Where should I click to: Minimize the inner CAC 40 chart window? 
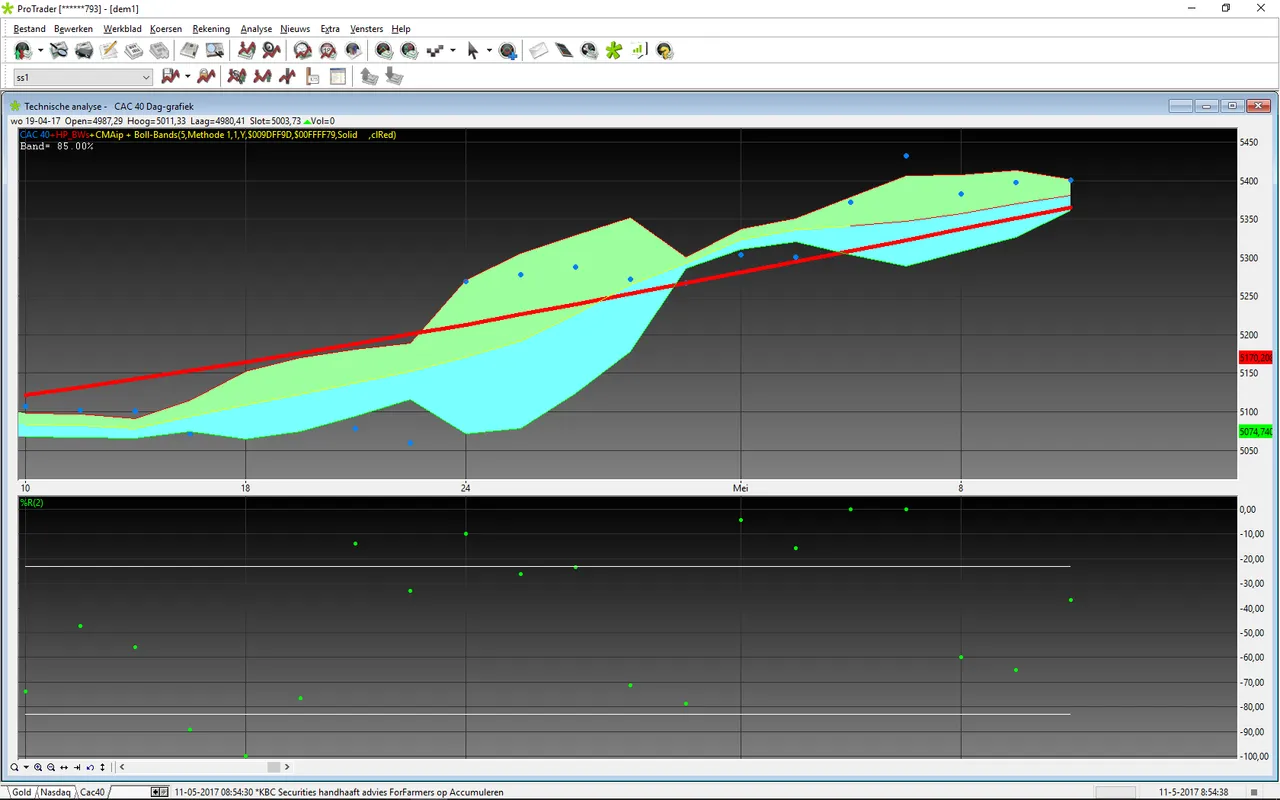[1207, 106]
